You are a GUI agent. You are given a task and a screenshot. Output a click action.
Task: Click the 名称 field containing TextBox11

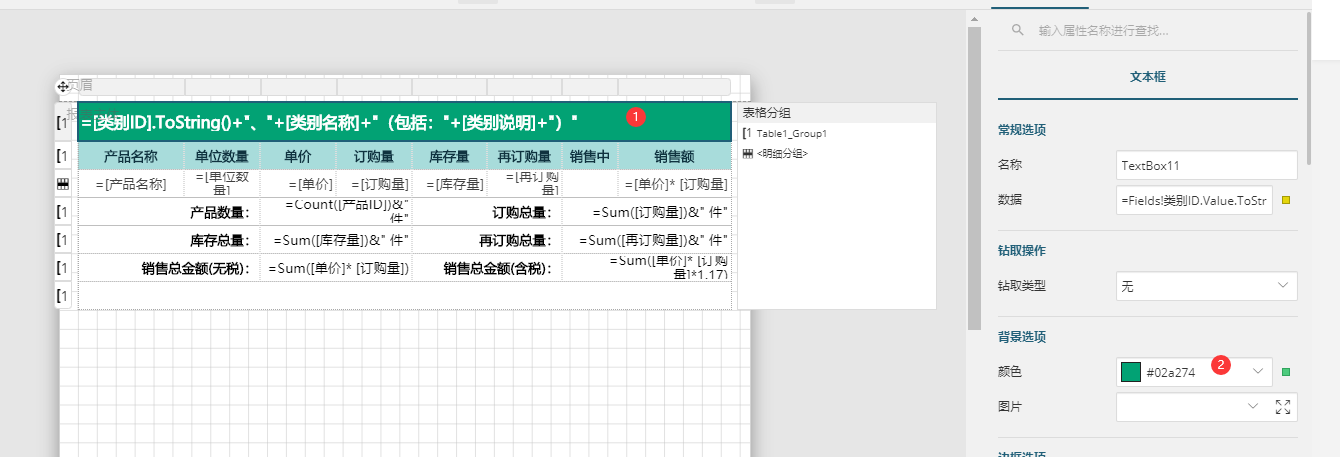tap(1207, 164)
